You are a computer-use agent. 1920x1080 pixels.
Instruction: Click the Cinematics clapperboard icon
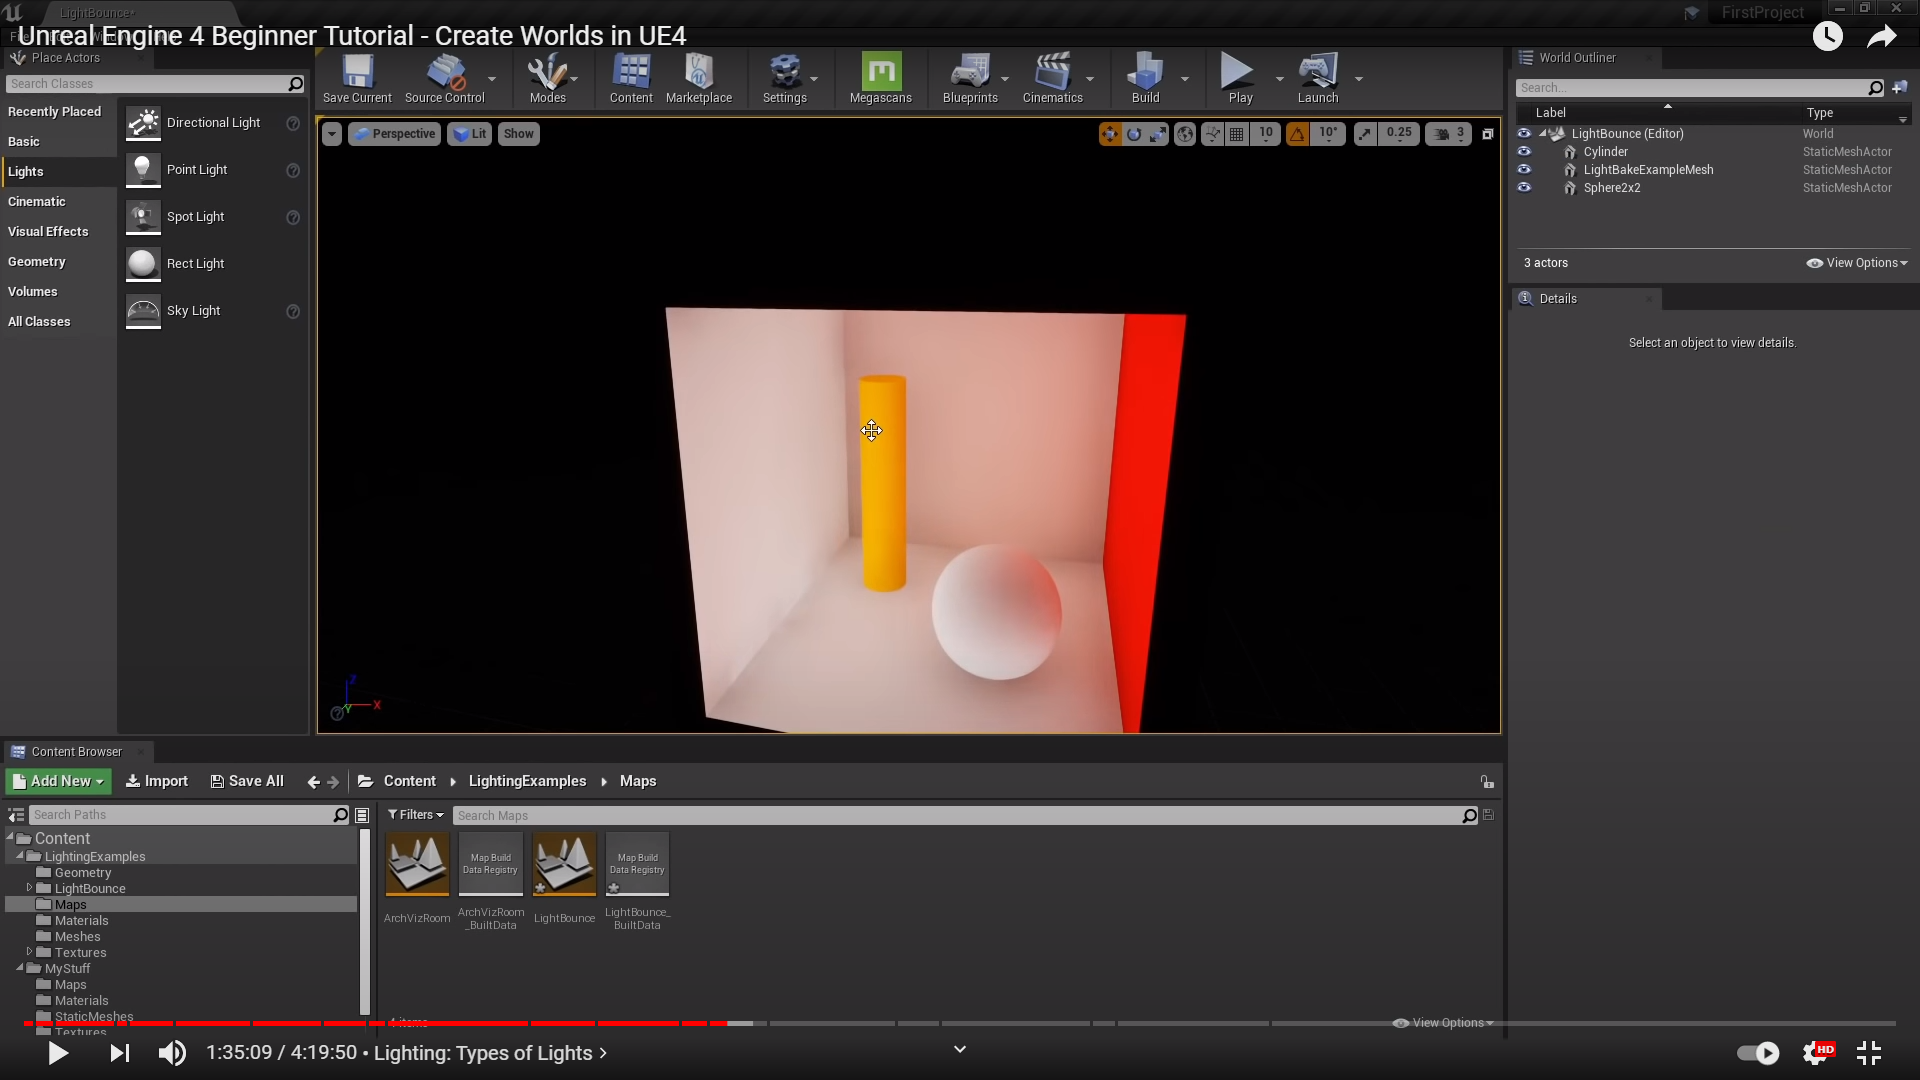[x=1052, y=72]
